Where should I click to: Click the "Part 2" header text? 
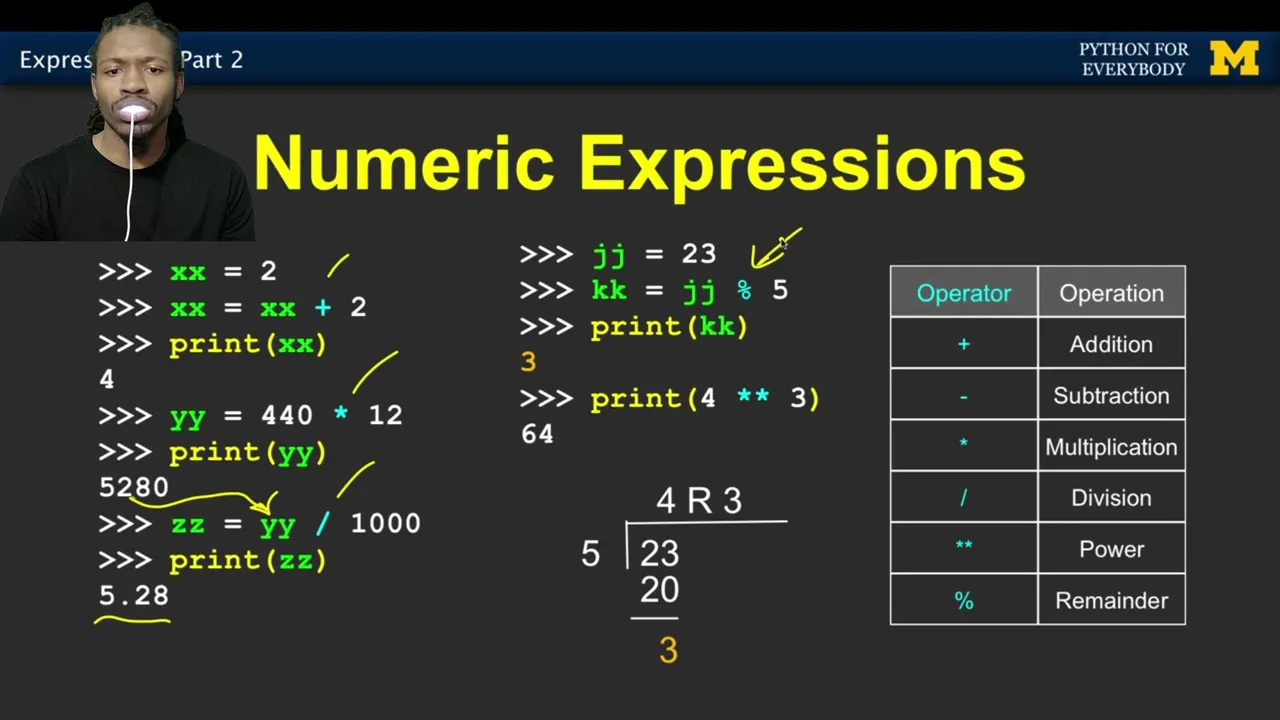pos(212,60)
